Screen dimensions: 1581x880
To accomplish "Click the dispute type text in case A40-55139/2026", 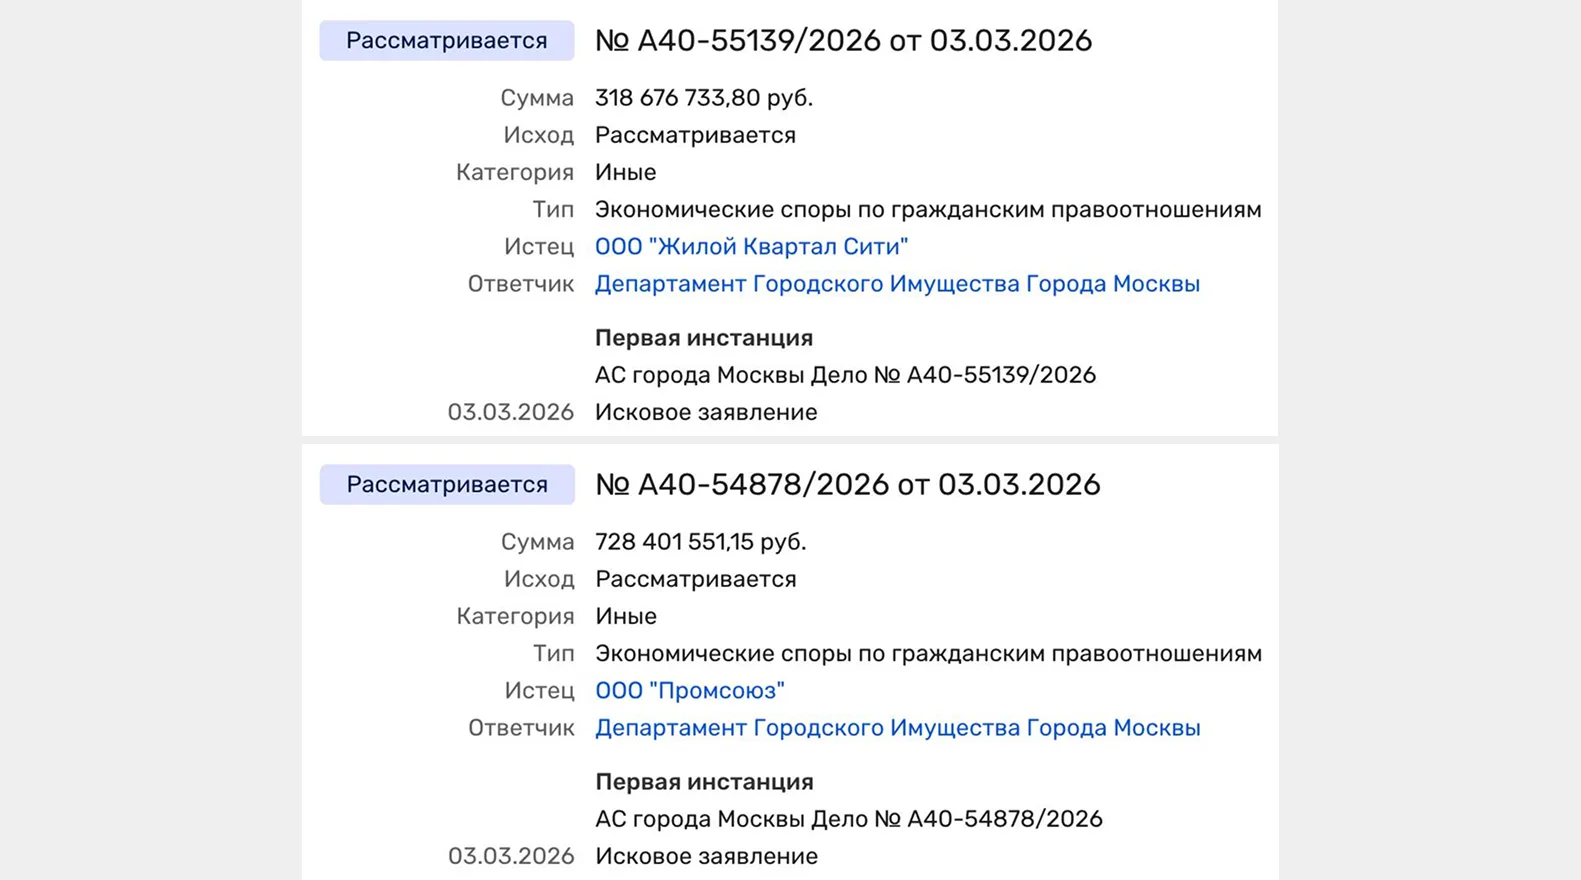I will [x=927, y=210].
